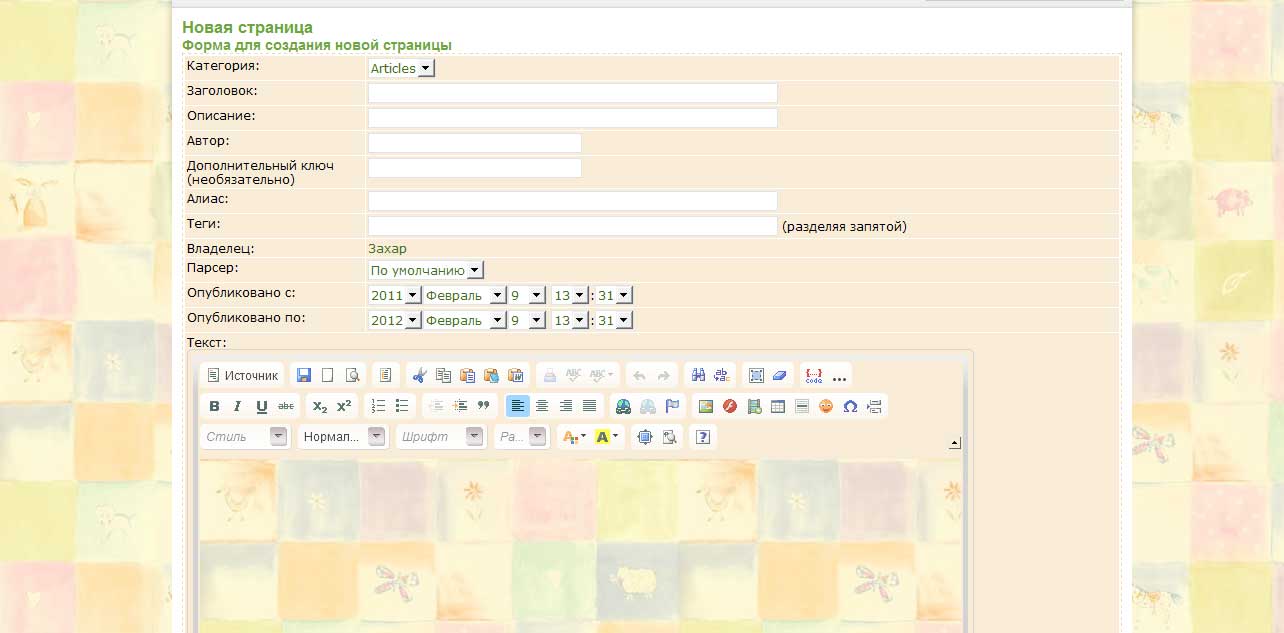This screenshot has width=1284, height=633.
Task: Toggle Italic formatting
Action: coord(238,406)
